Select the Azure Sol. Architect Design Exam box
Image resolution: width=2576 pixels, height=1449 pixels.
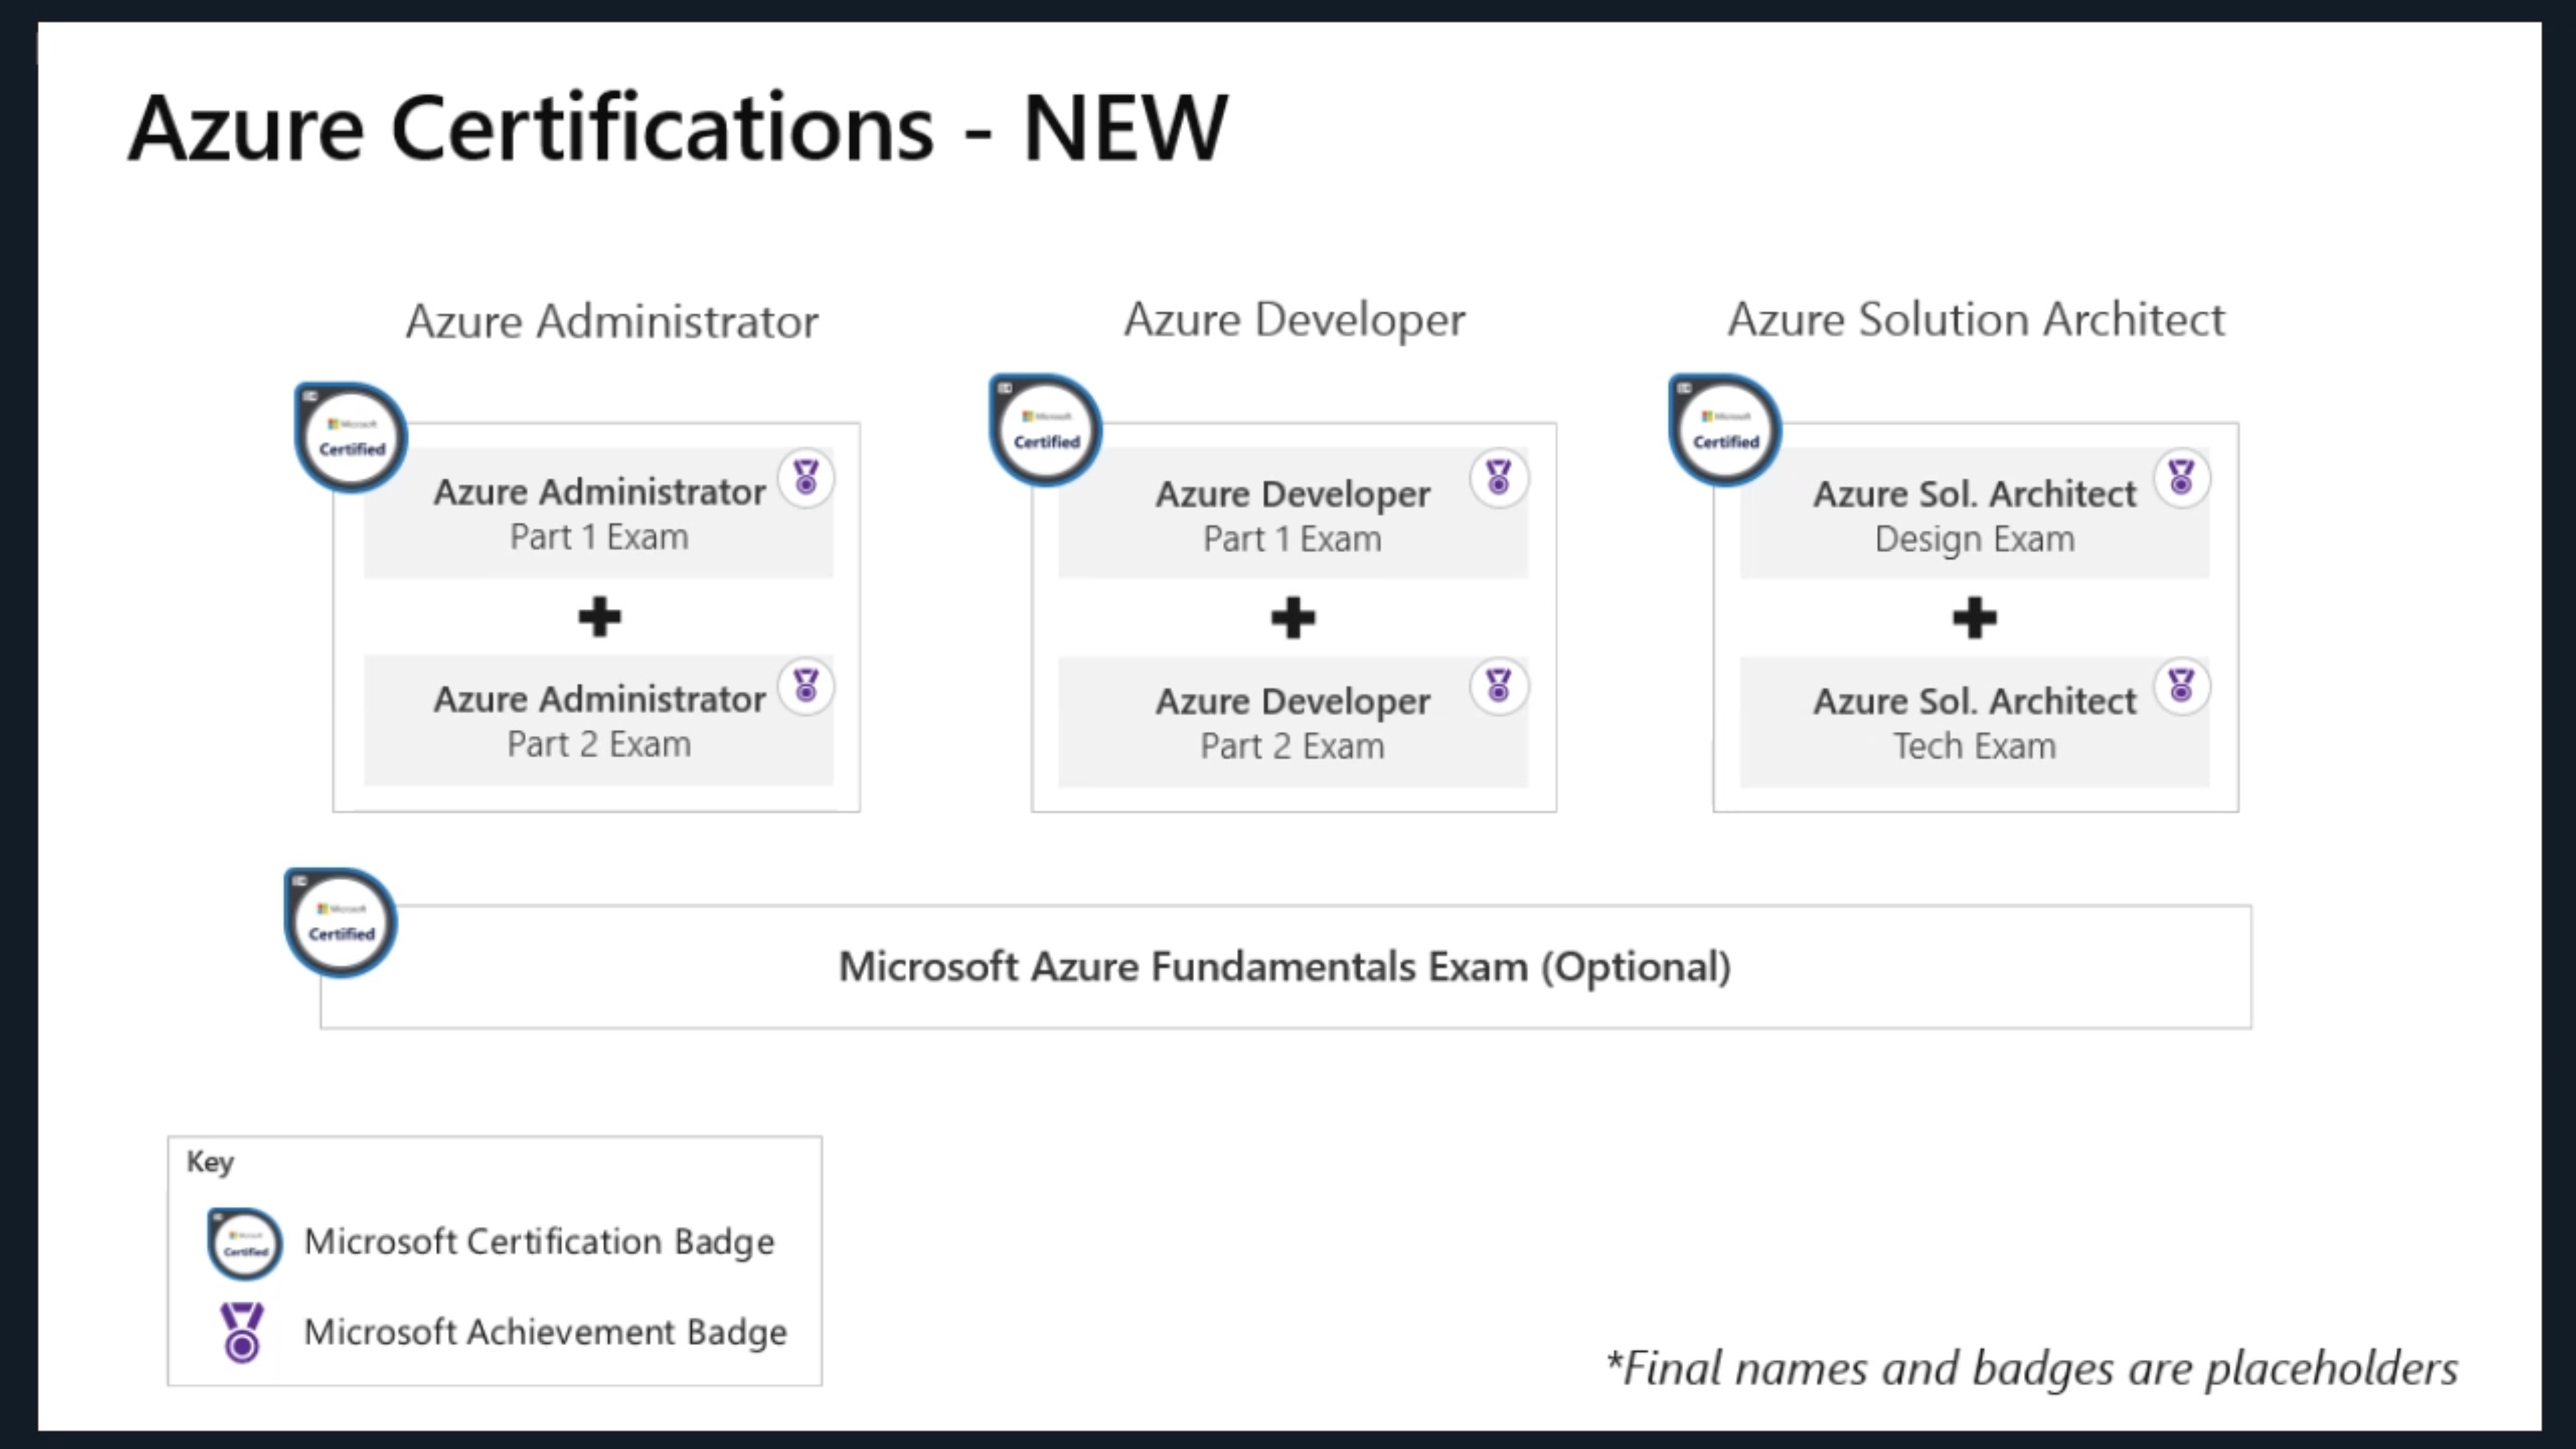pyautogui.click(x=1974, y=513)
